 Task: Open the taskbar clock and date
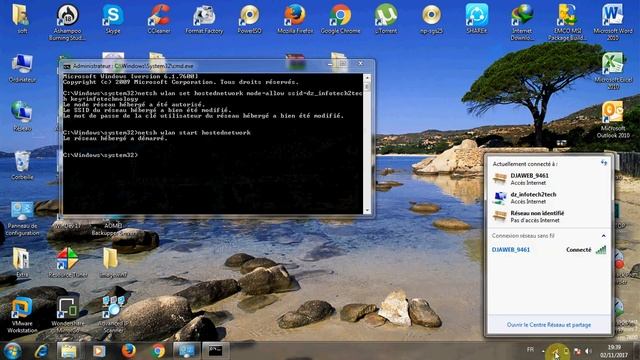pos(613,351)
